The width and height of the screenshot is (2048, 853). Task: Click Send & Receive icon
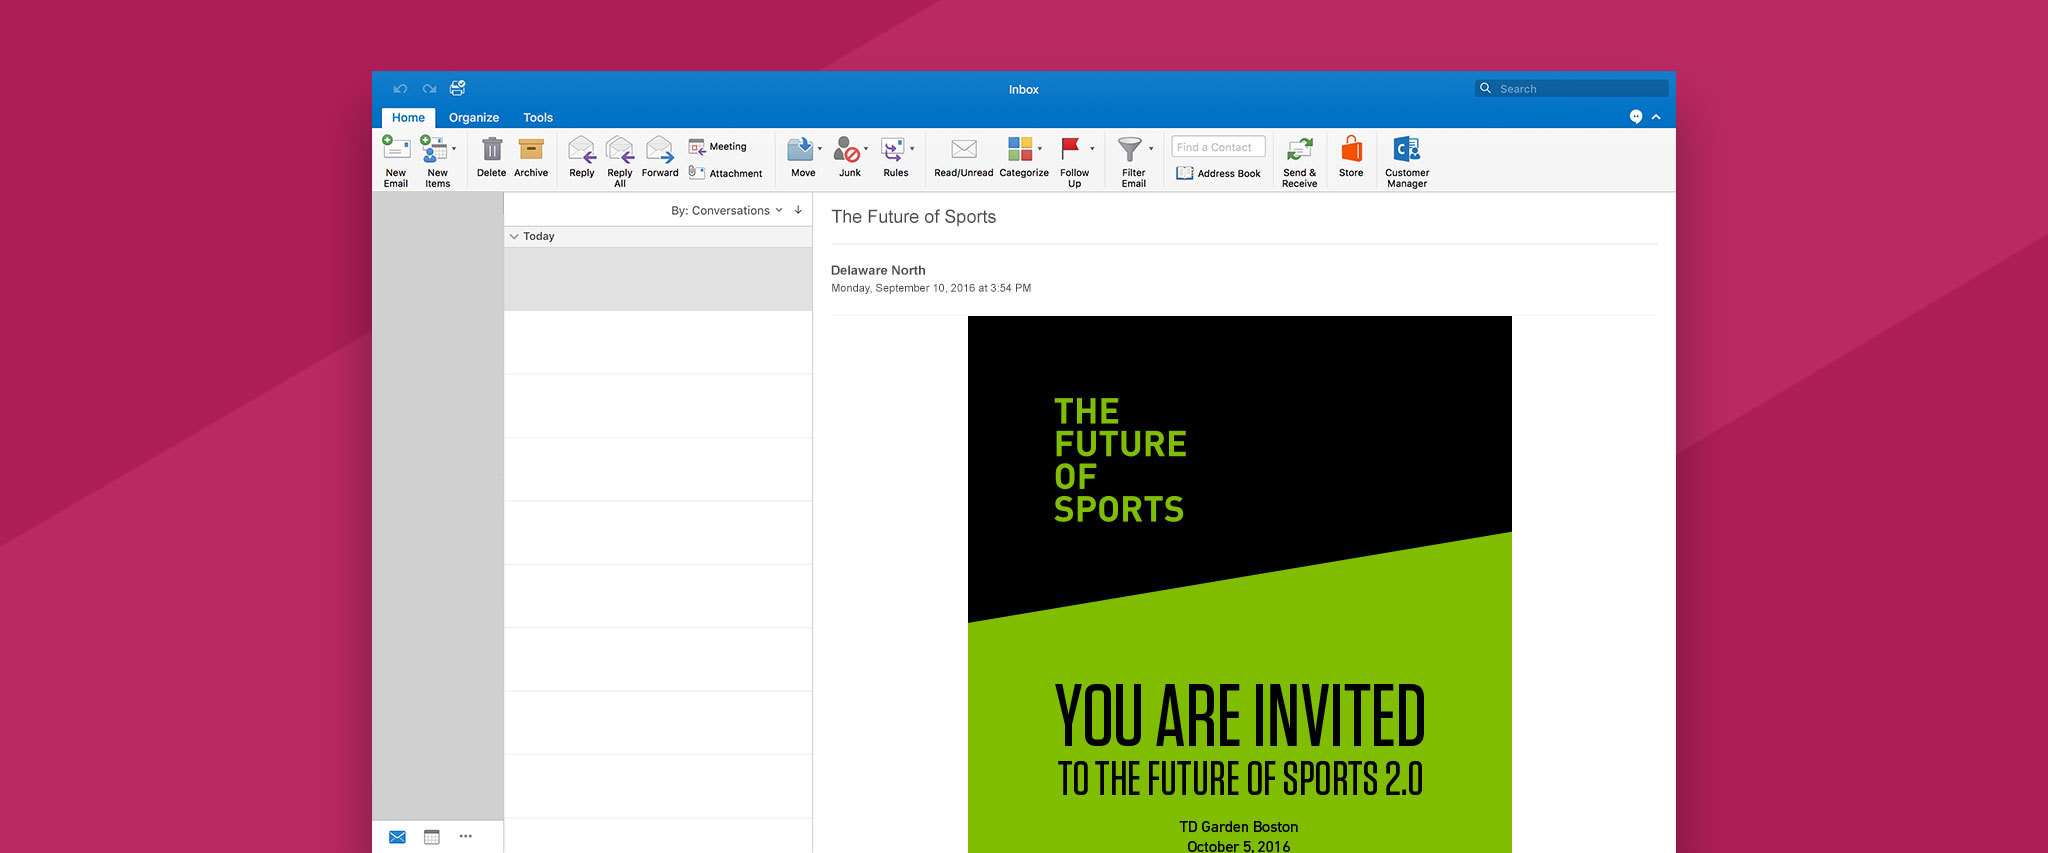tap(1300, 150)
